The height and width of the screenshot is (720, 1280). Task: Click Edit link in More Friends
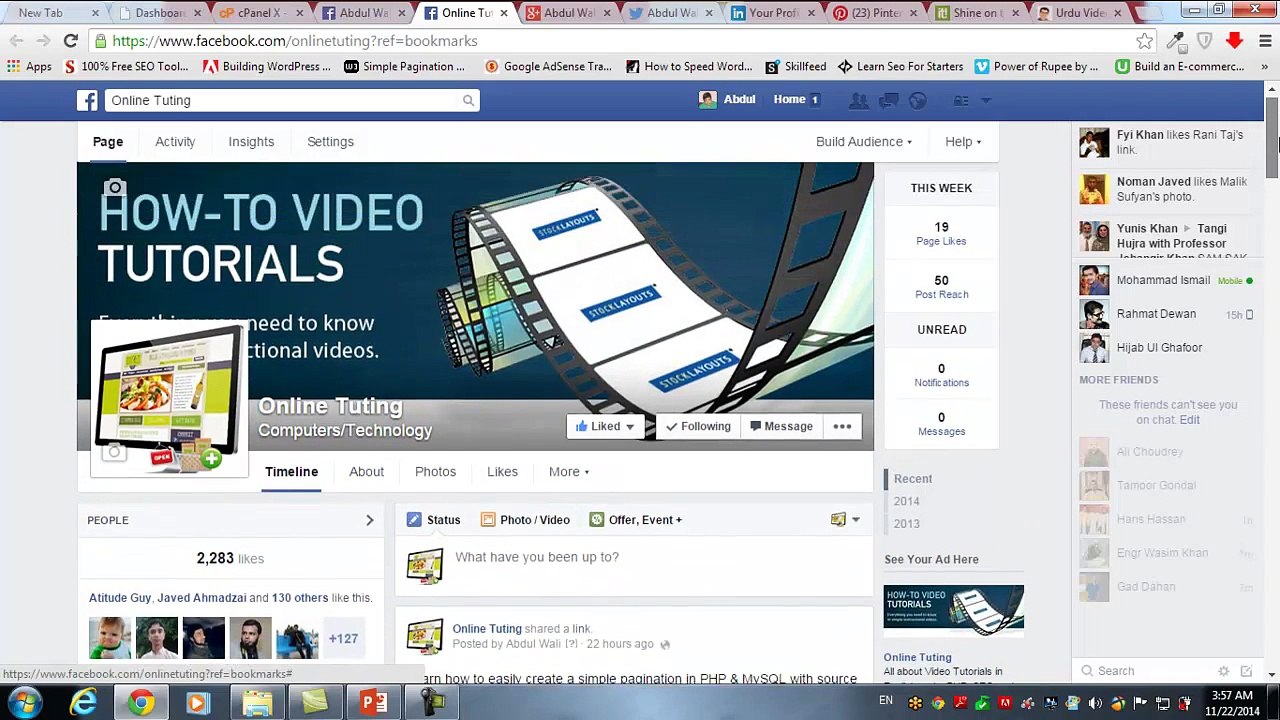point(1189,420)
